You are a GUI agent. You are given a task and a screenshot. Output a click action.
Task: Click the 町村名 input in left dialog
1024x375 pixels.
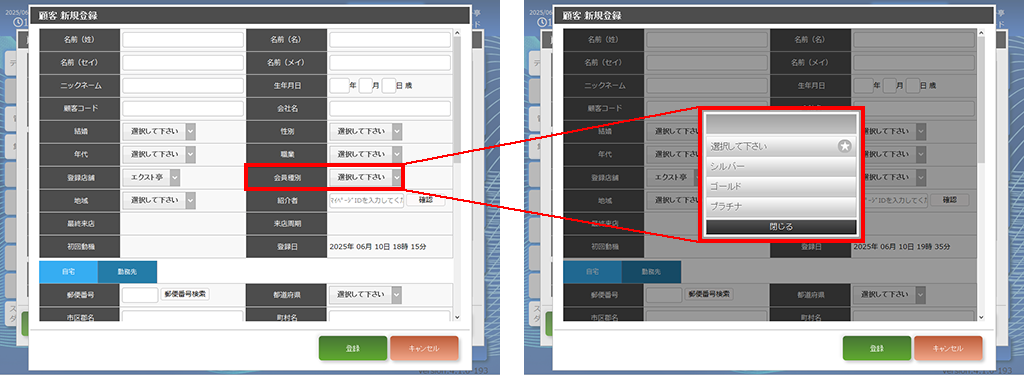(x=390, y=316)
